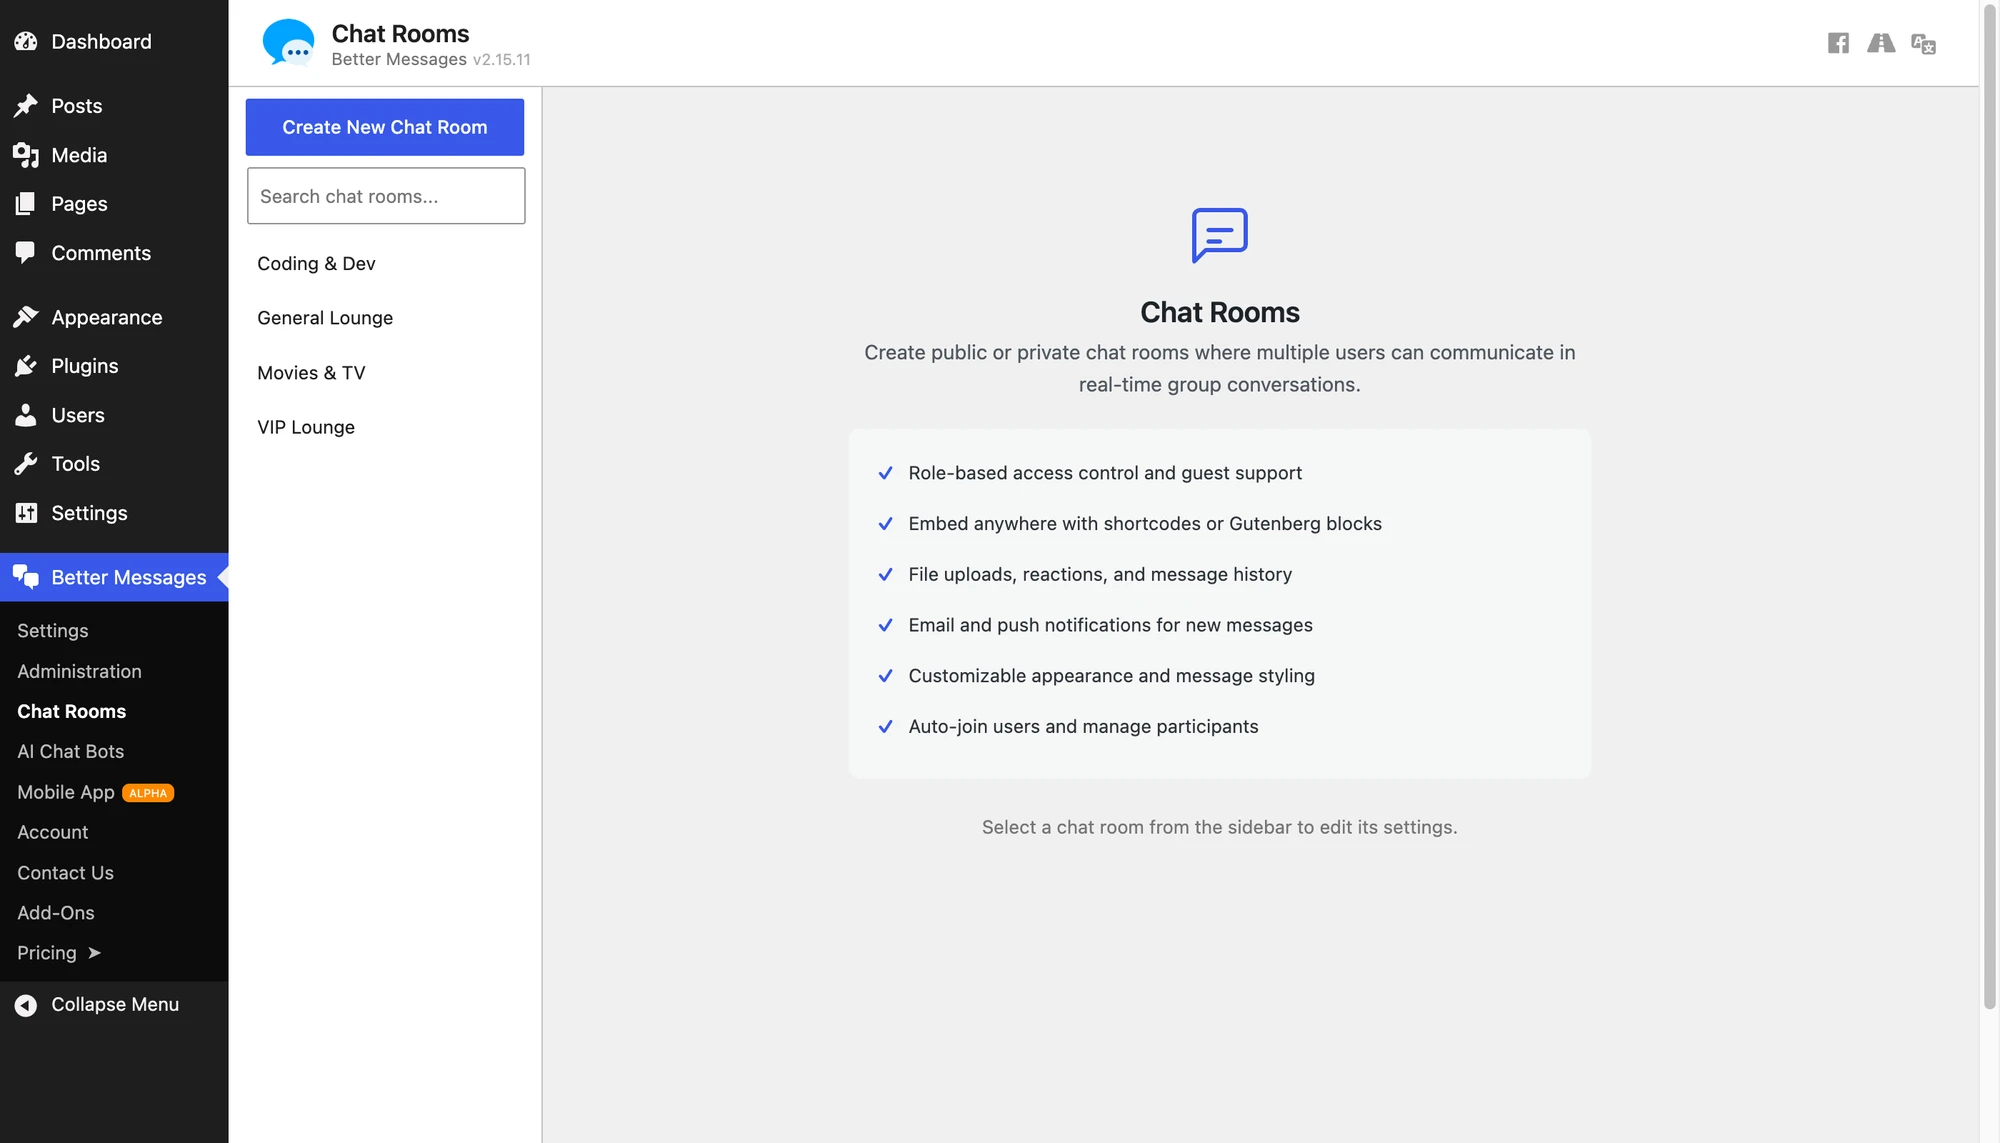The height and width of the screenshot is (1143, 2000).
Task: Click the version text v2.15.11
Action: tap(502, 60)
